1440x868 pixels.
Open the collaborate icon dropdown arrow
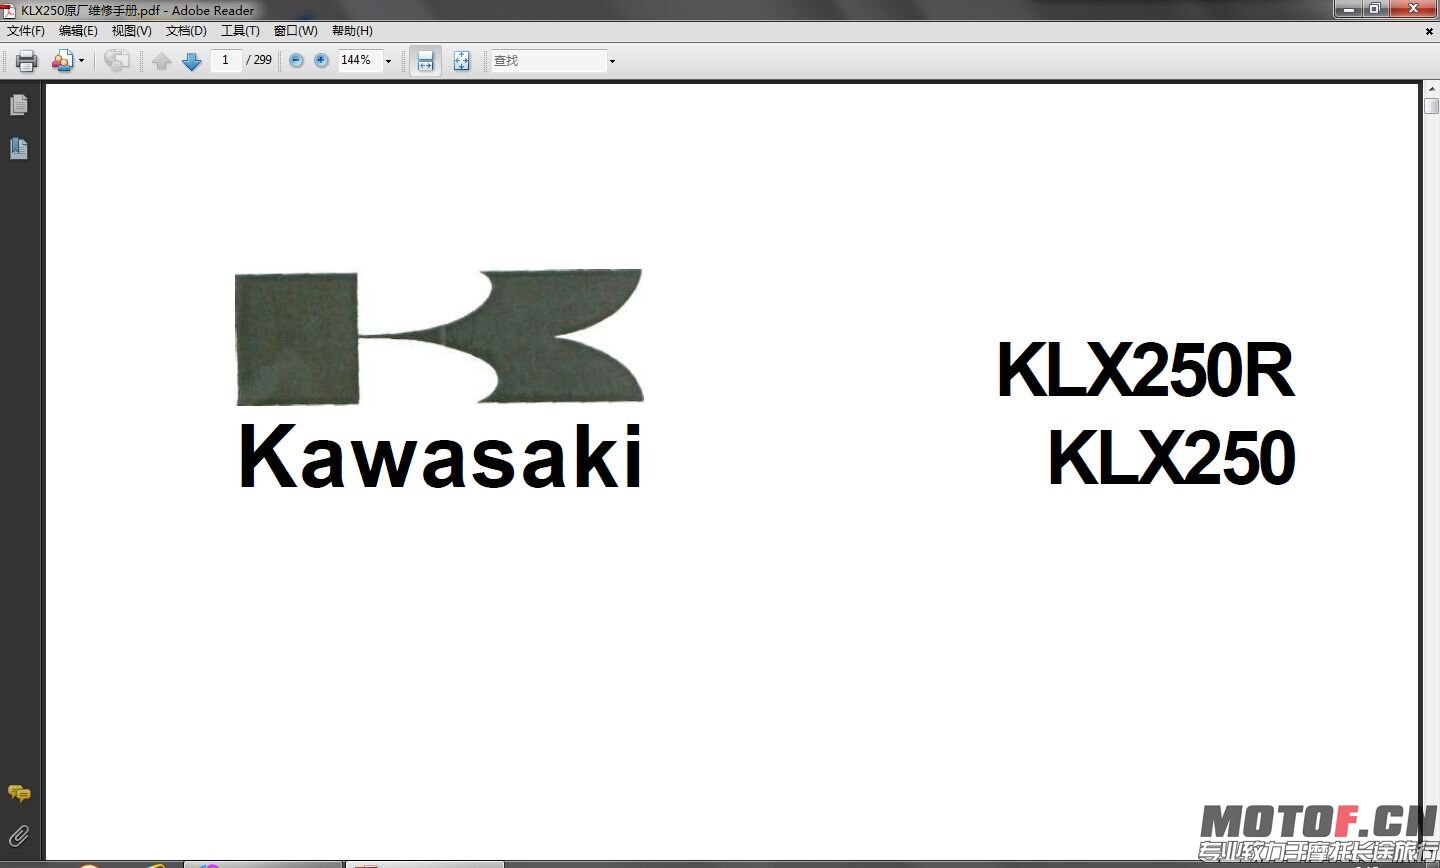81,61
